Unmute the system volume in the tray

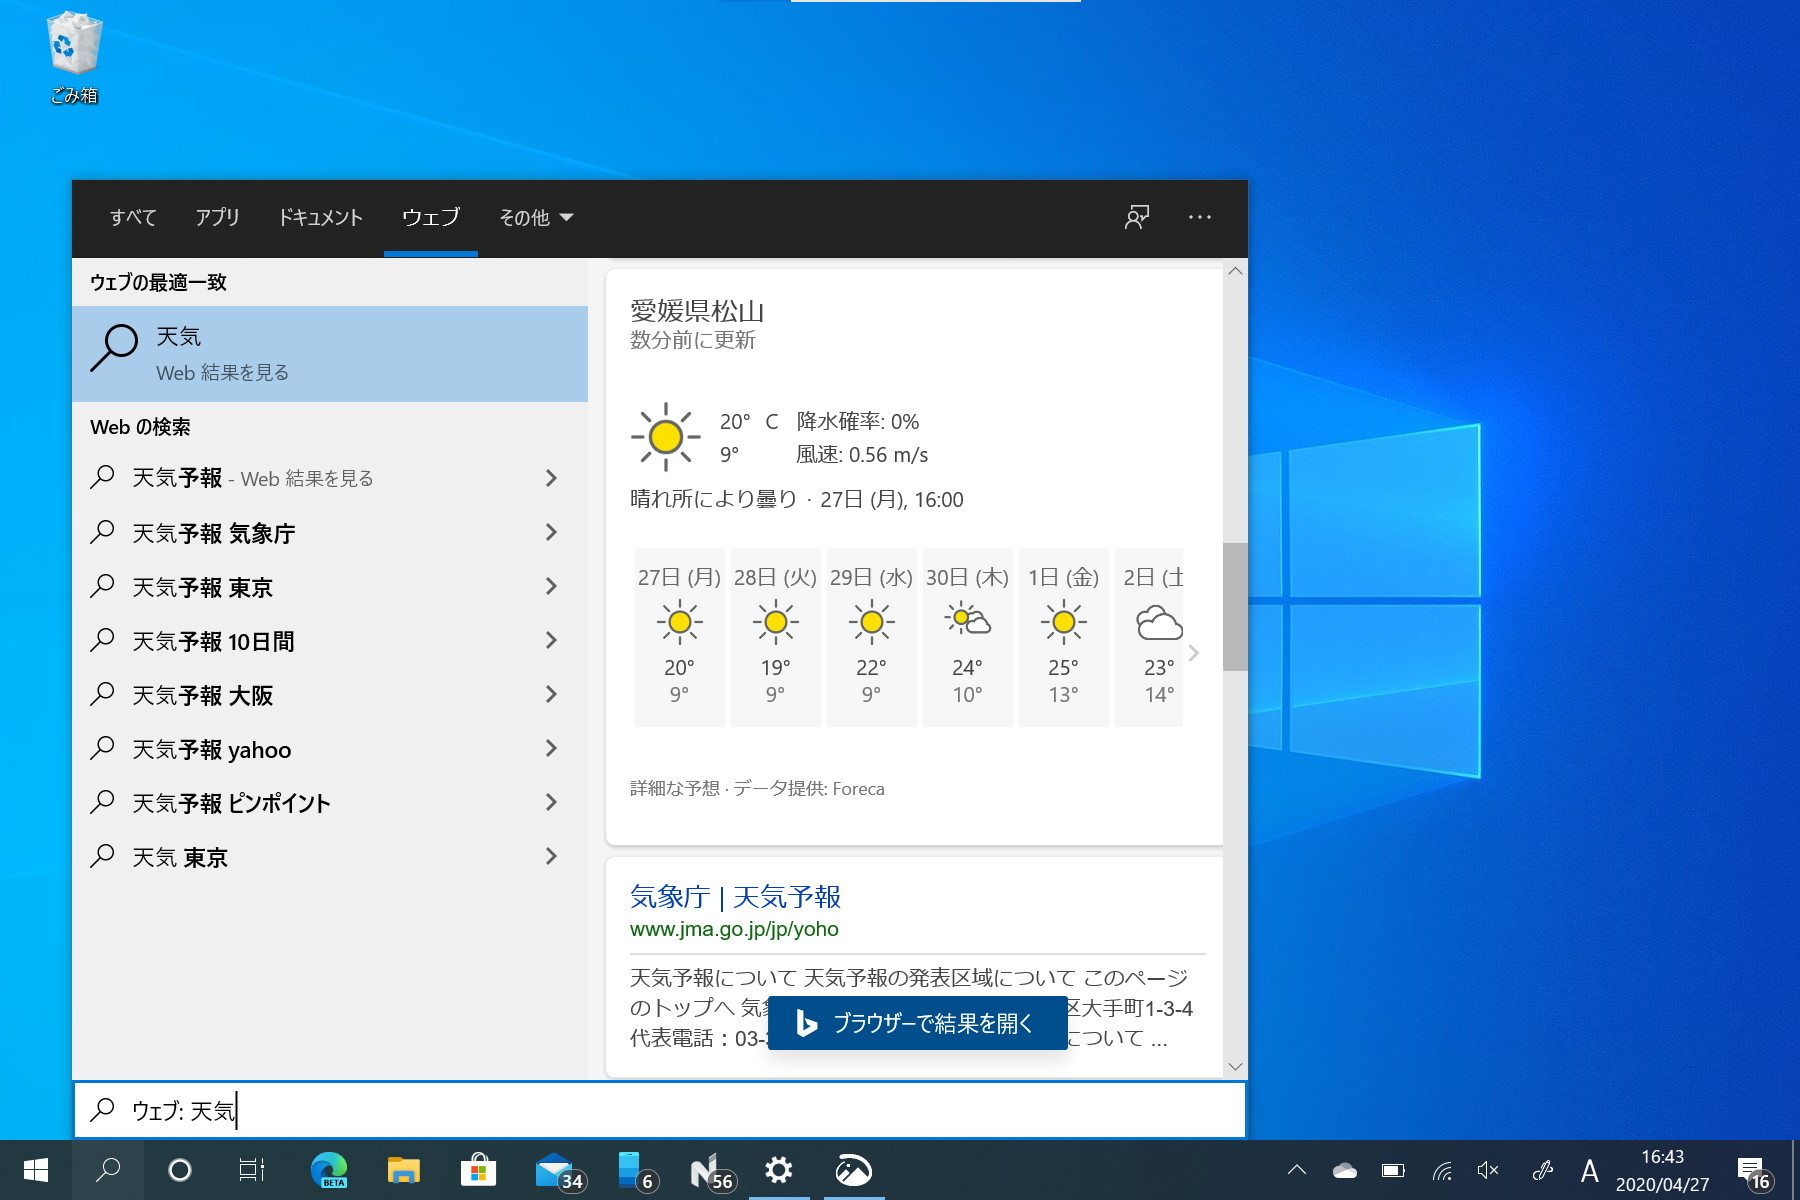(1487, 1170)
